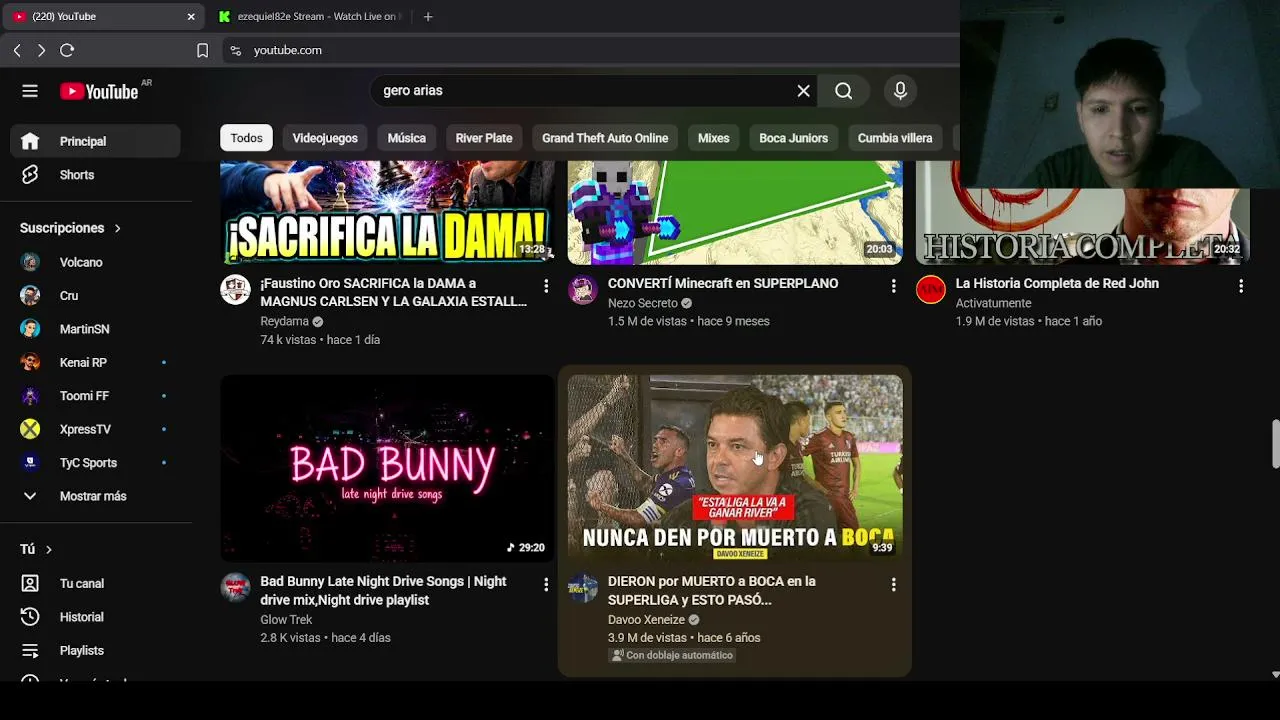Start voice search with the microphone
Screen dimensions: 1280x720
[900, 91]
